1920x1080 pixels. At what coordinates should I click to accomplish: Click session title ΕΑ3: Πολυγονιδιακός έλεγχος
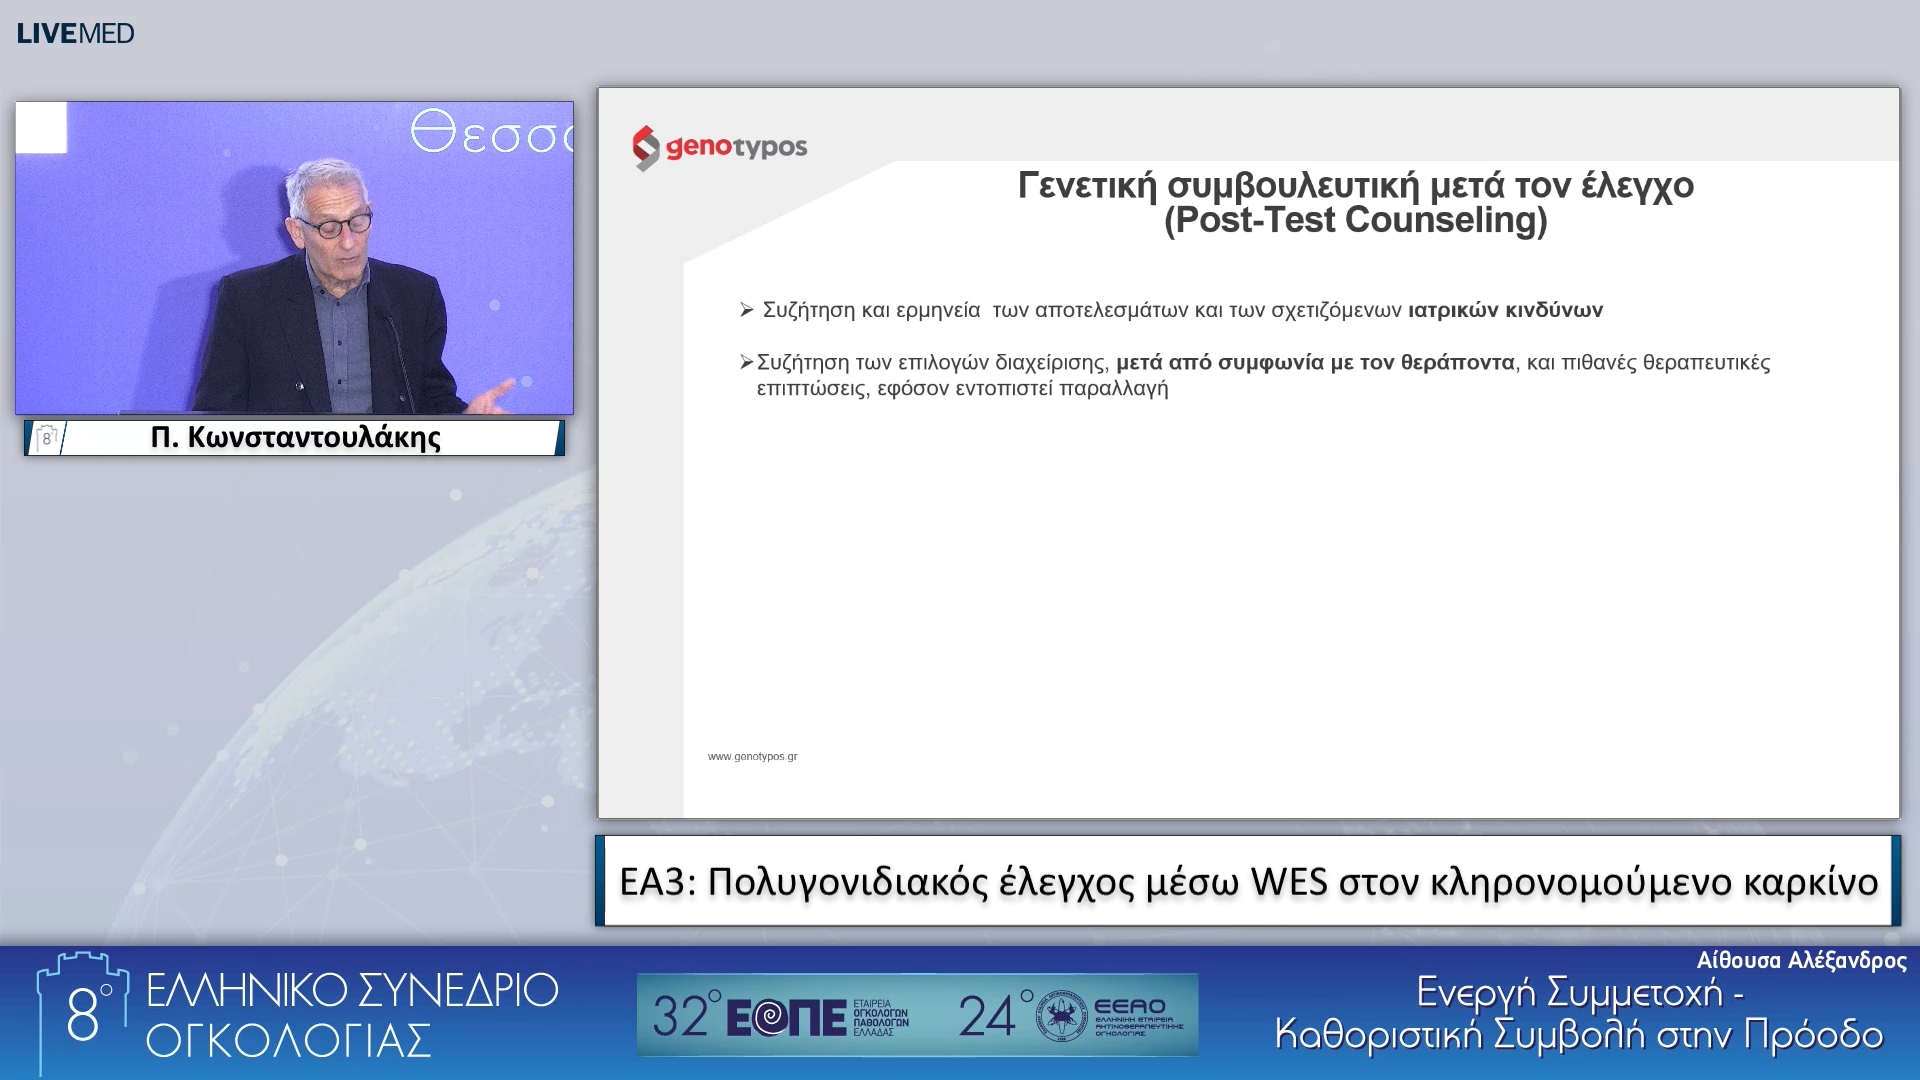1248,881
